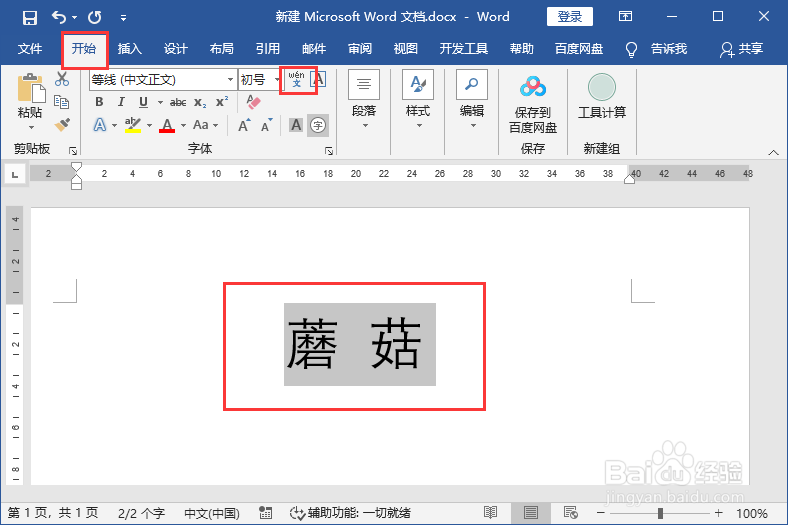Go to the 布局 tab
Viewport: 788px width, 525px height.
pos(222,49)
